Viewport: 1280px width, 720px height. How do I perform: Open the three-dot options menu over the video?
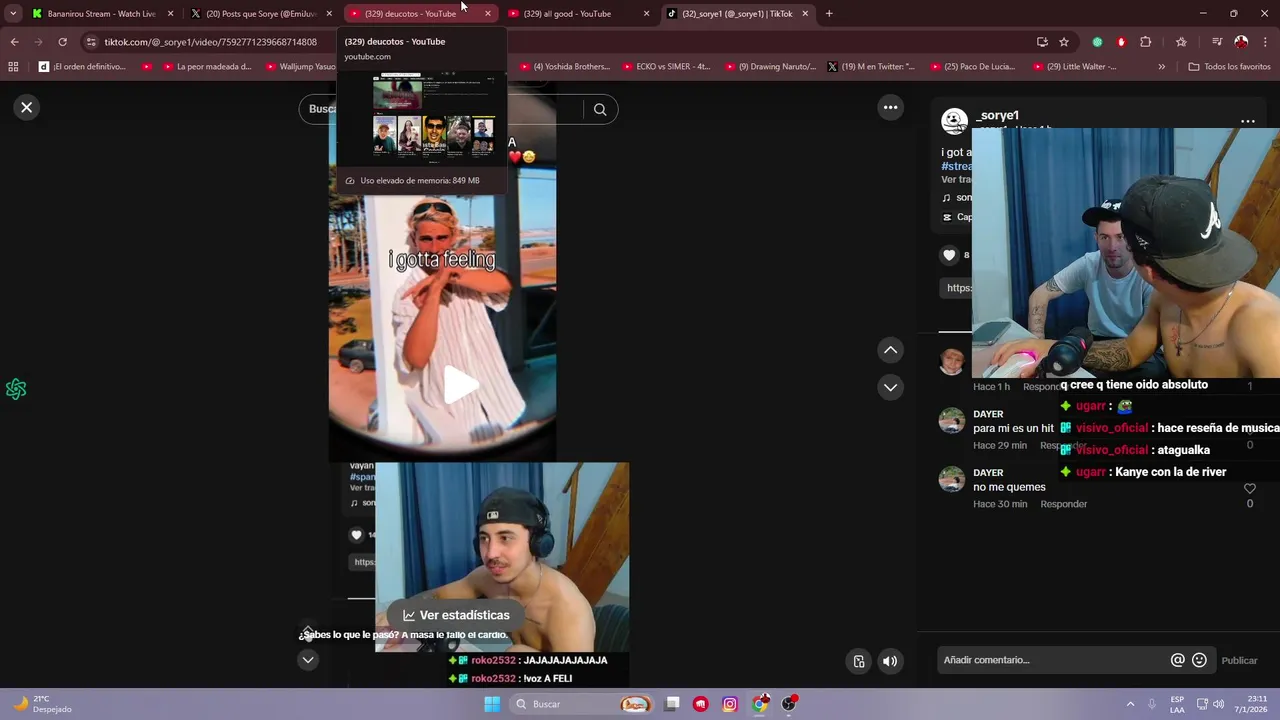pos(890,107)
